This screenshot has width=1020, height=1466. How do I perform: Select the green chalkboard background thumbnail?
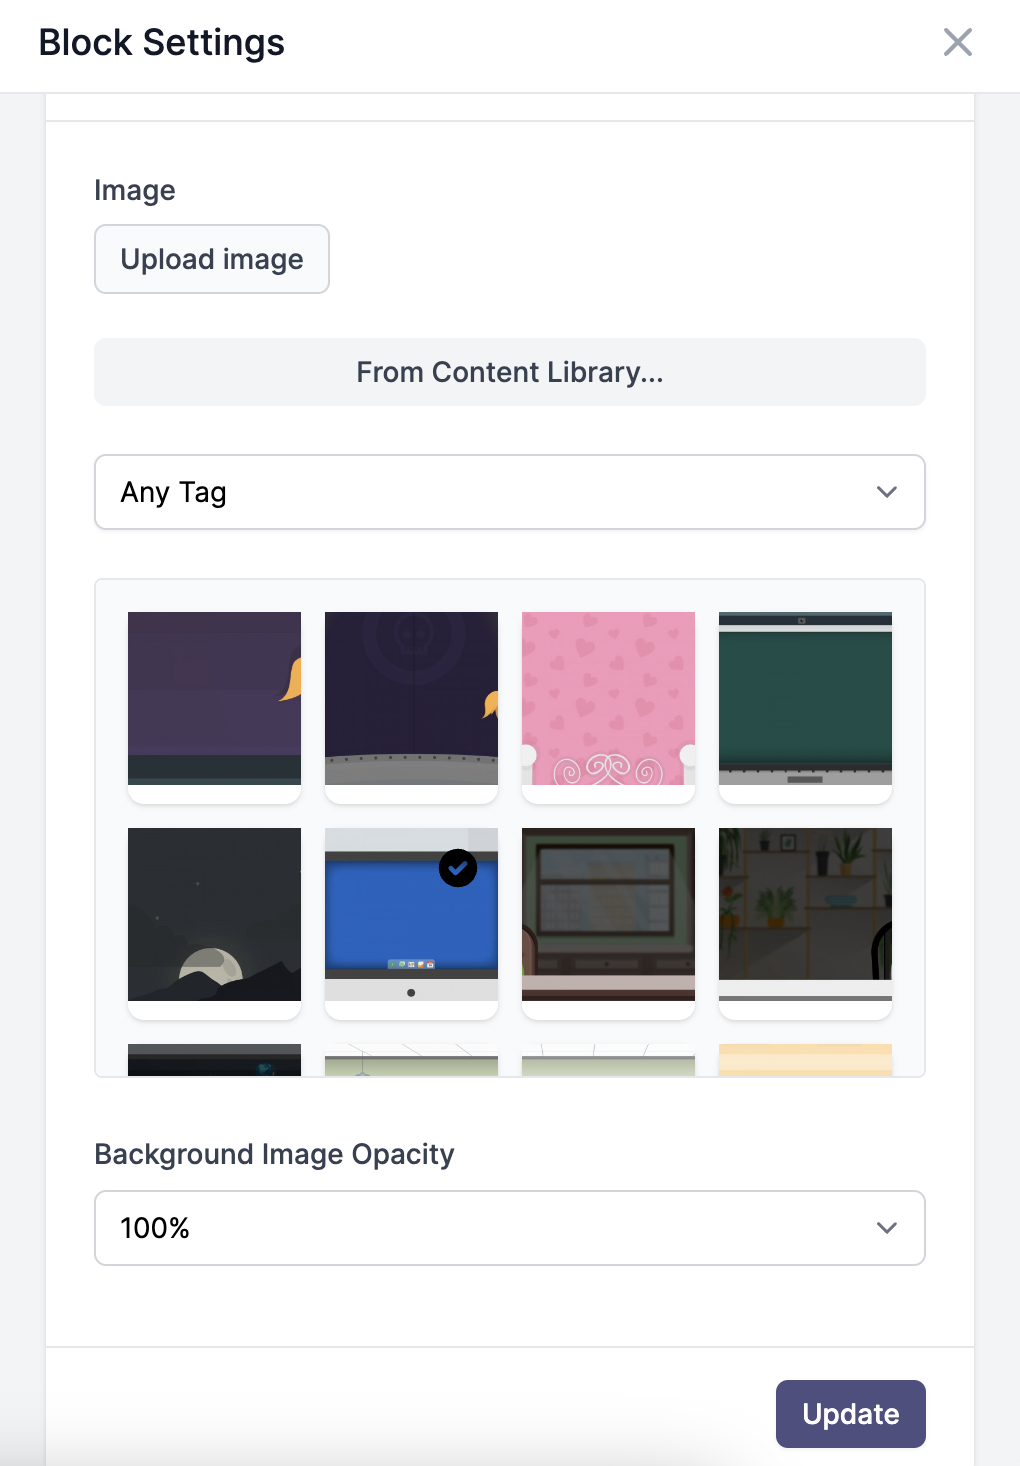coord(805,698)
